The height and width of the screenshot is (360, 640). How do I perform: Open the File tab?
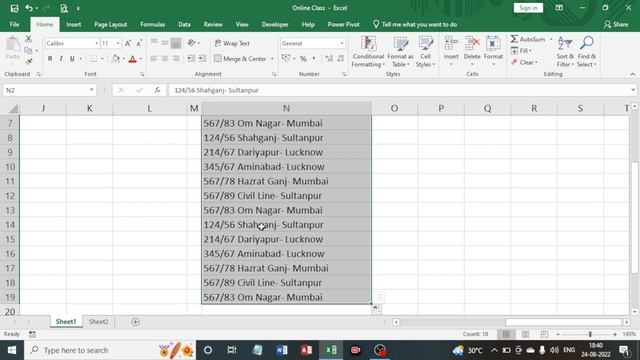(14, 24)
